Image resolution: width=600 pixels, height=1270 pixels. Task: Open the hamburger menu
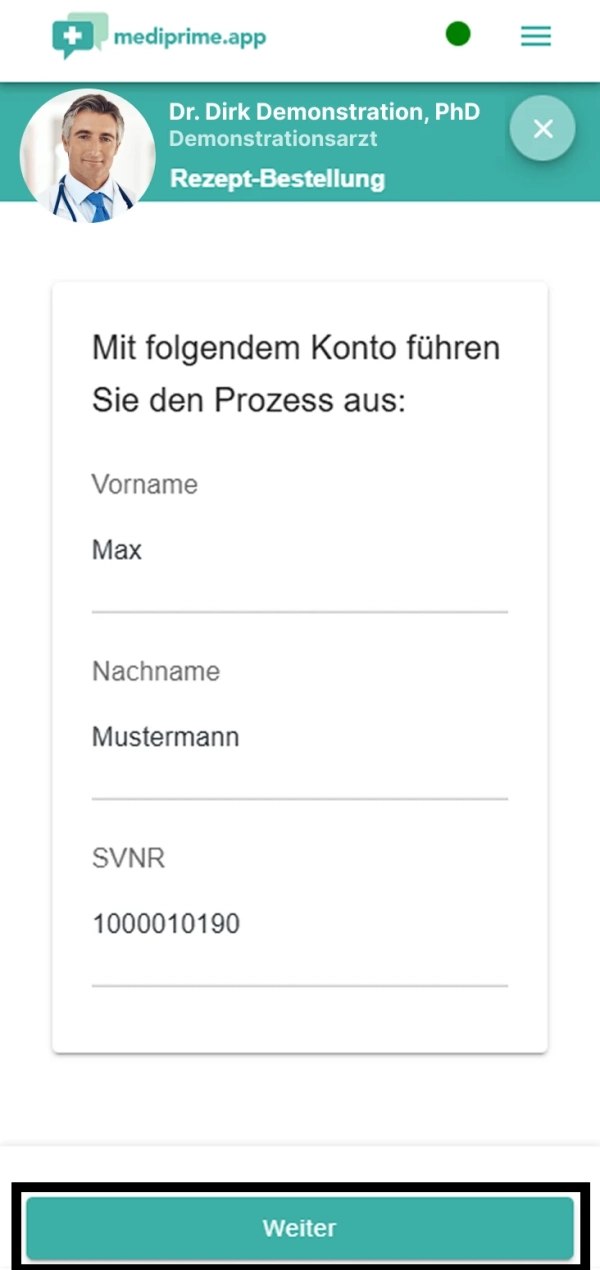point(536,36)
